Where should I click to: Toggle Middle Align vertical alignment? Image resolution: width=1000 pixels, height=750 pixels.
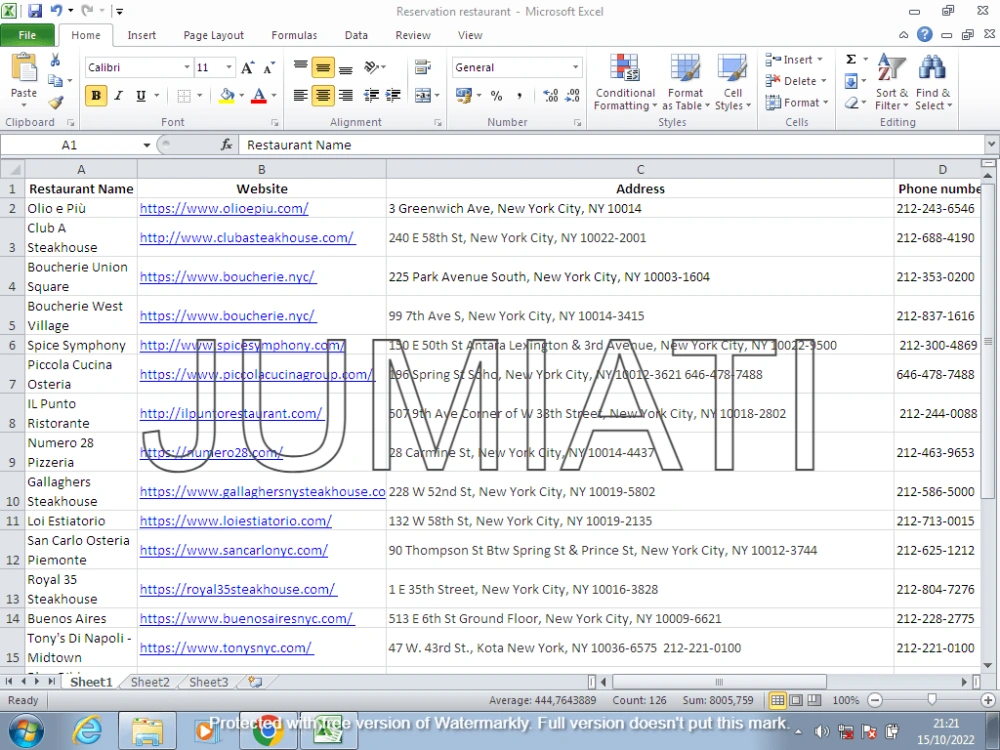(323, 67)
